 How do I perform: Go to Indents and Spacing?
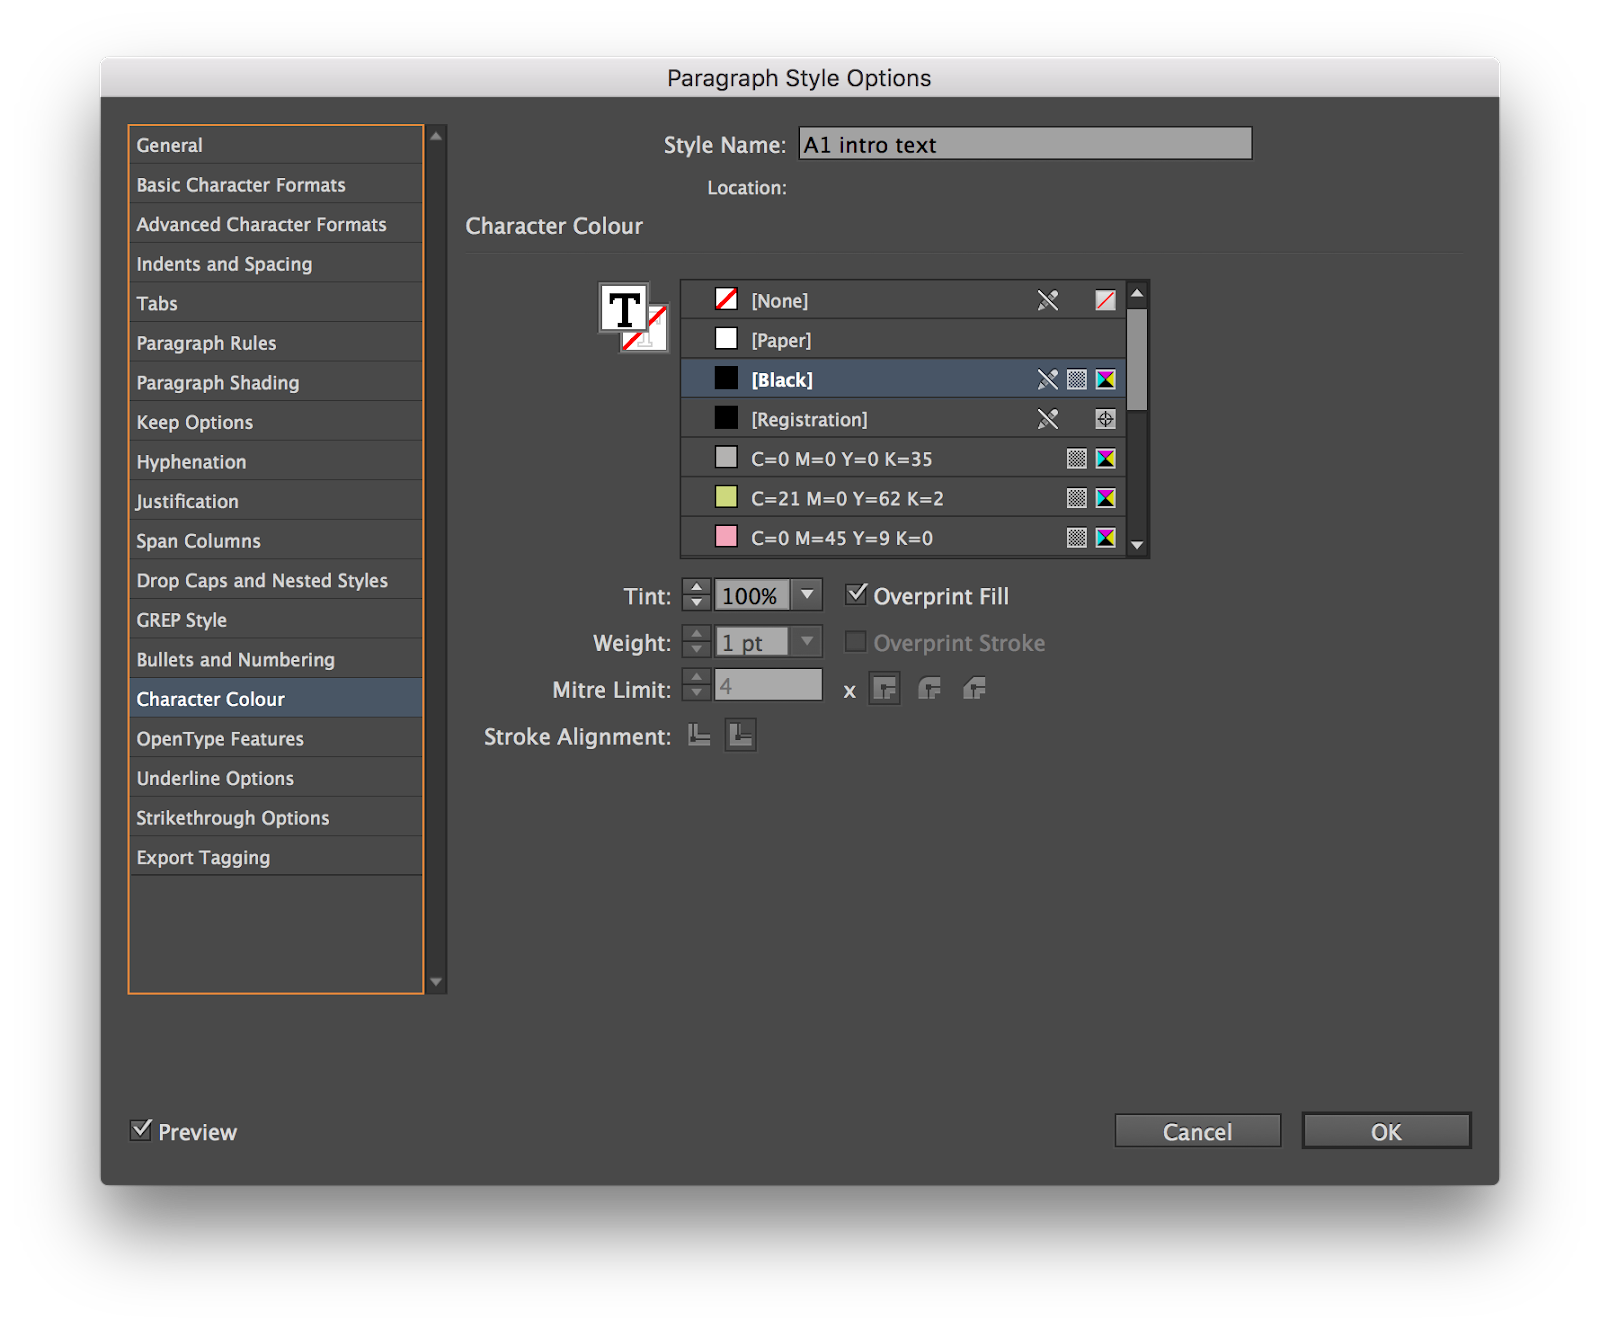[276, 264]
